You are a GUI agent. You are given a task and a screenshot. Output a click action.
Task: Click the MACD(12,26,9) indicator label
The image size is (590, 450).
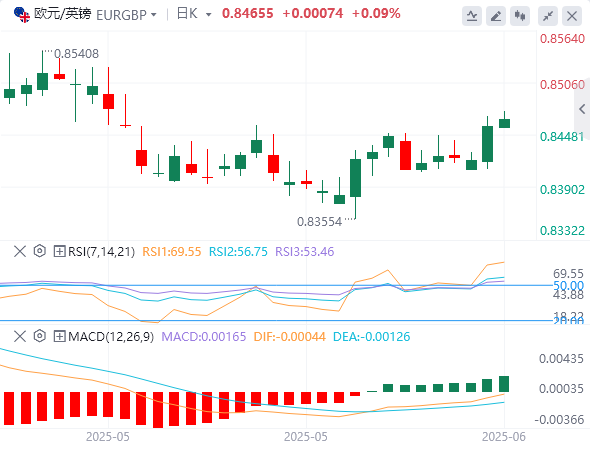[x=111, y=336]
